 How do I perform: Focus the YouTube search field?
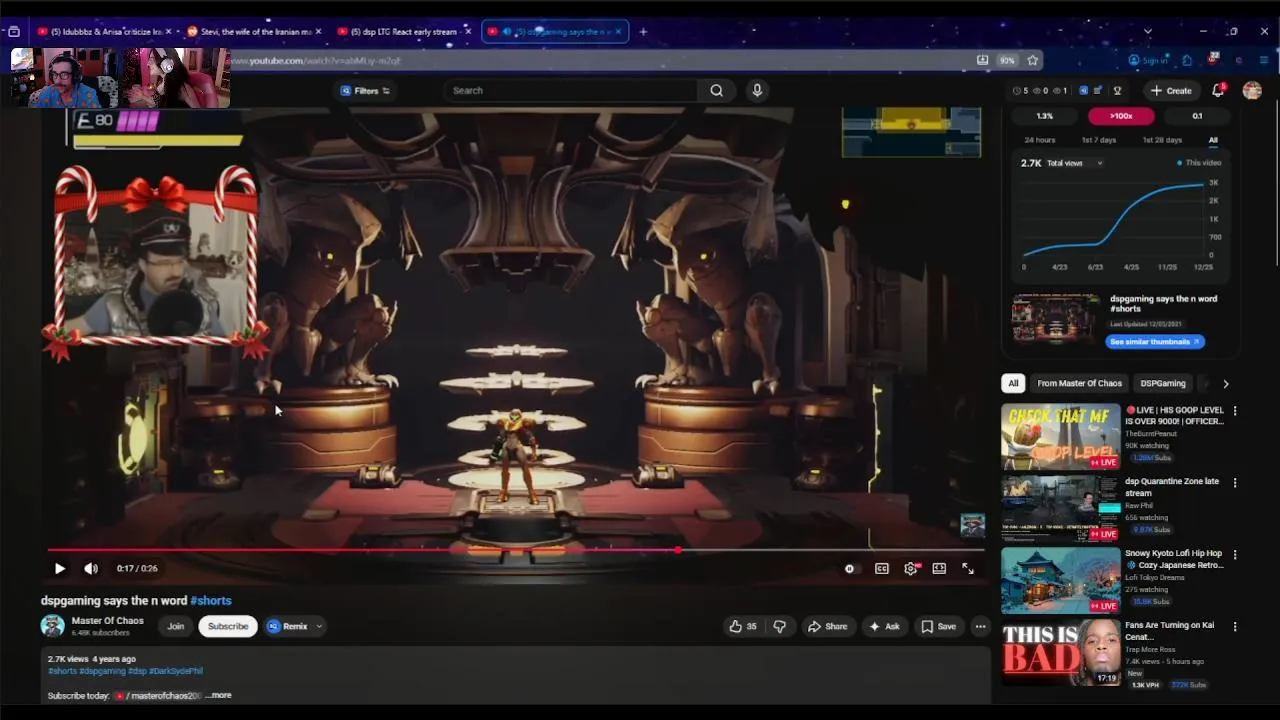pos(570,90)
